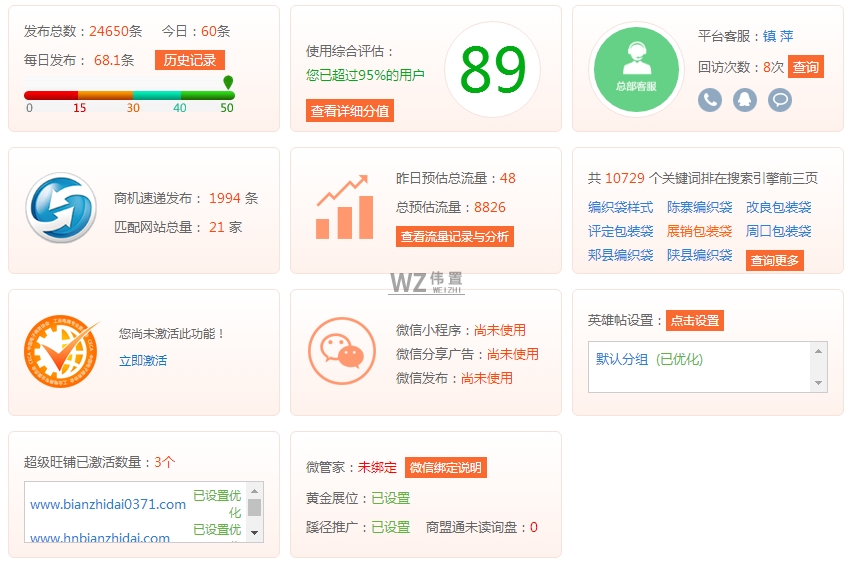Open 历史记录 publish history
This screenshot has width=852, height=568.
tap(190, 60)
